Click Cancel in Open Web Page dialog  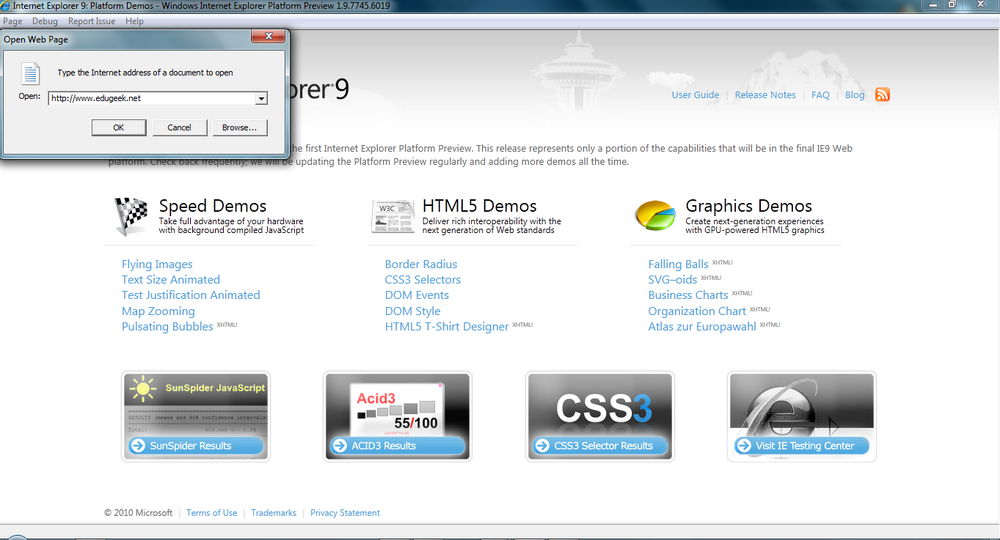(x=179, y=128)
